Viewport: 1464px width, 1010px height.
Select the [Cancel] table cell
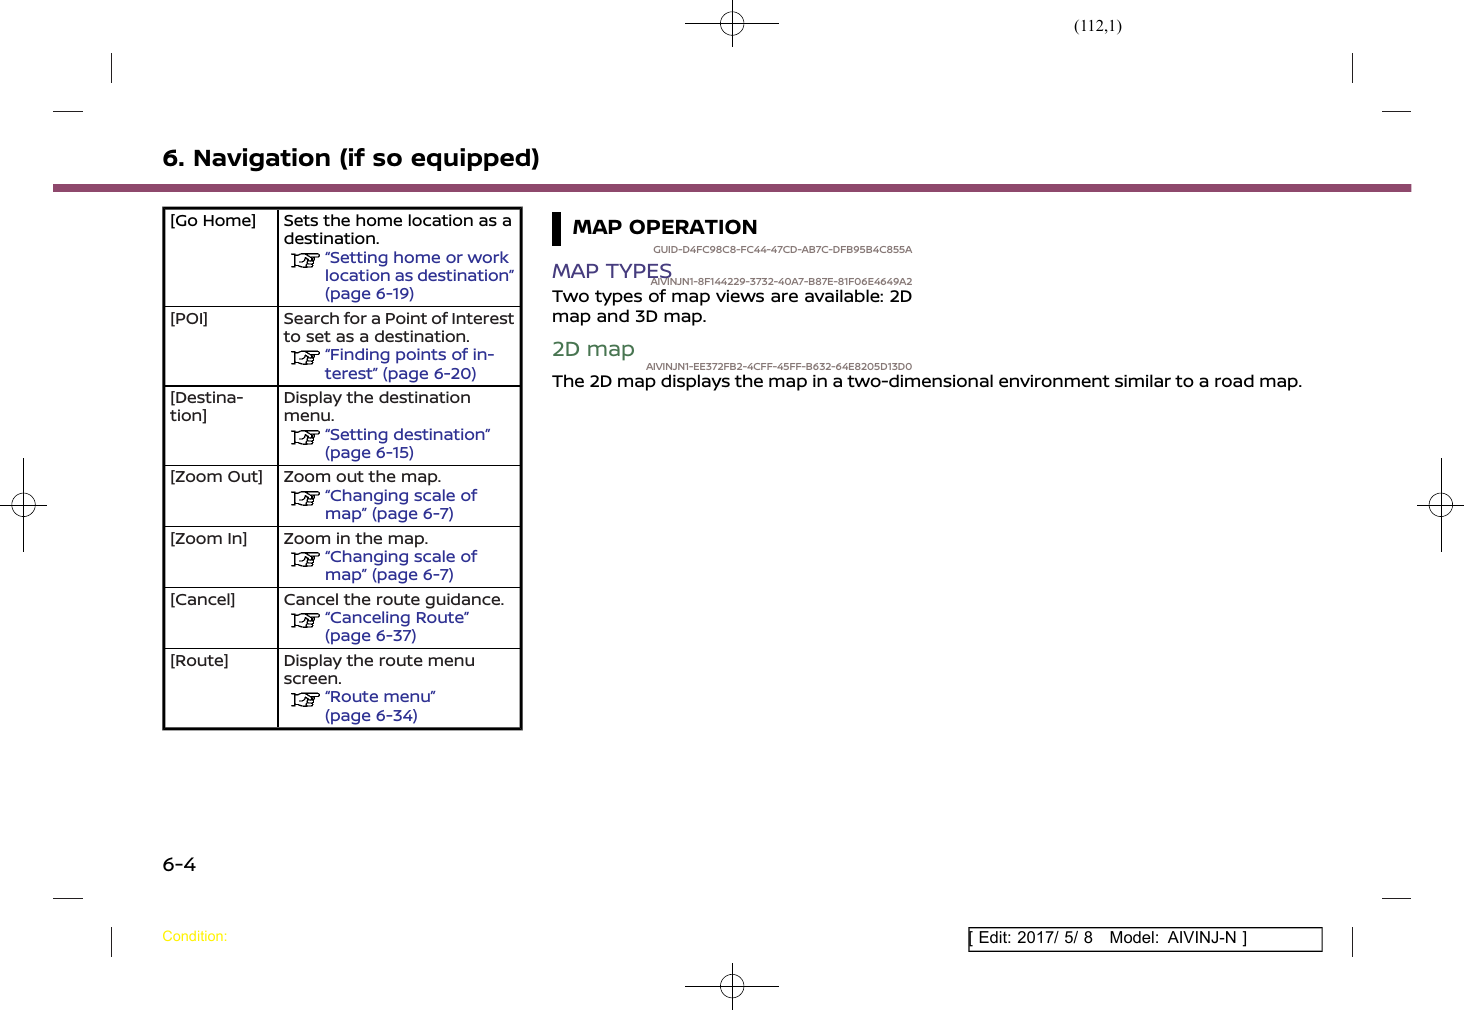tap(221, 618)
